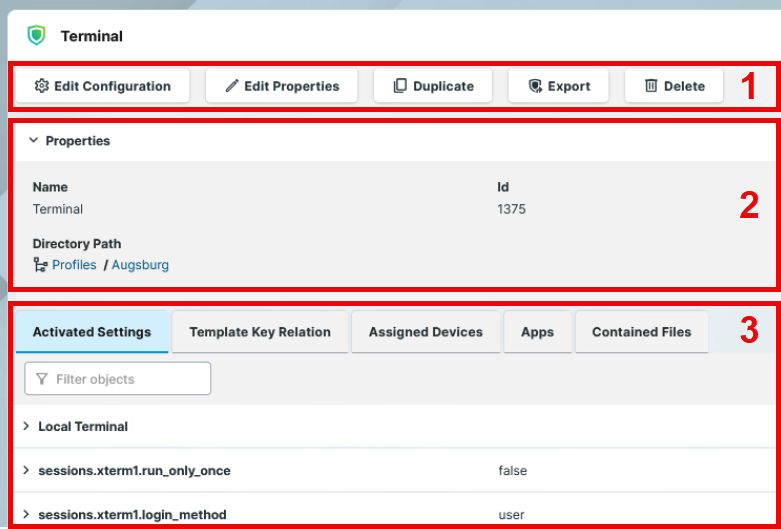Expand the Local Terminal group

point(26,426)
